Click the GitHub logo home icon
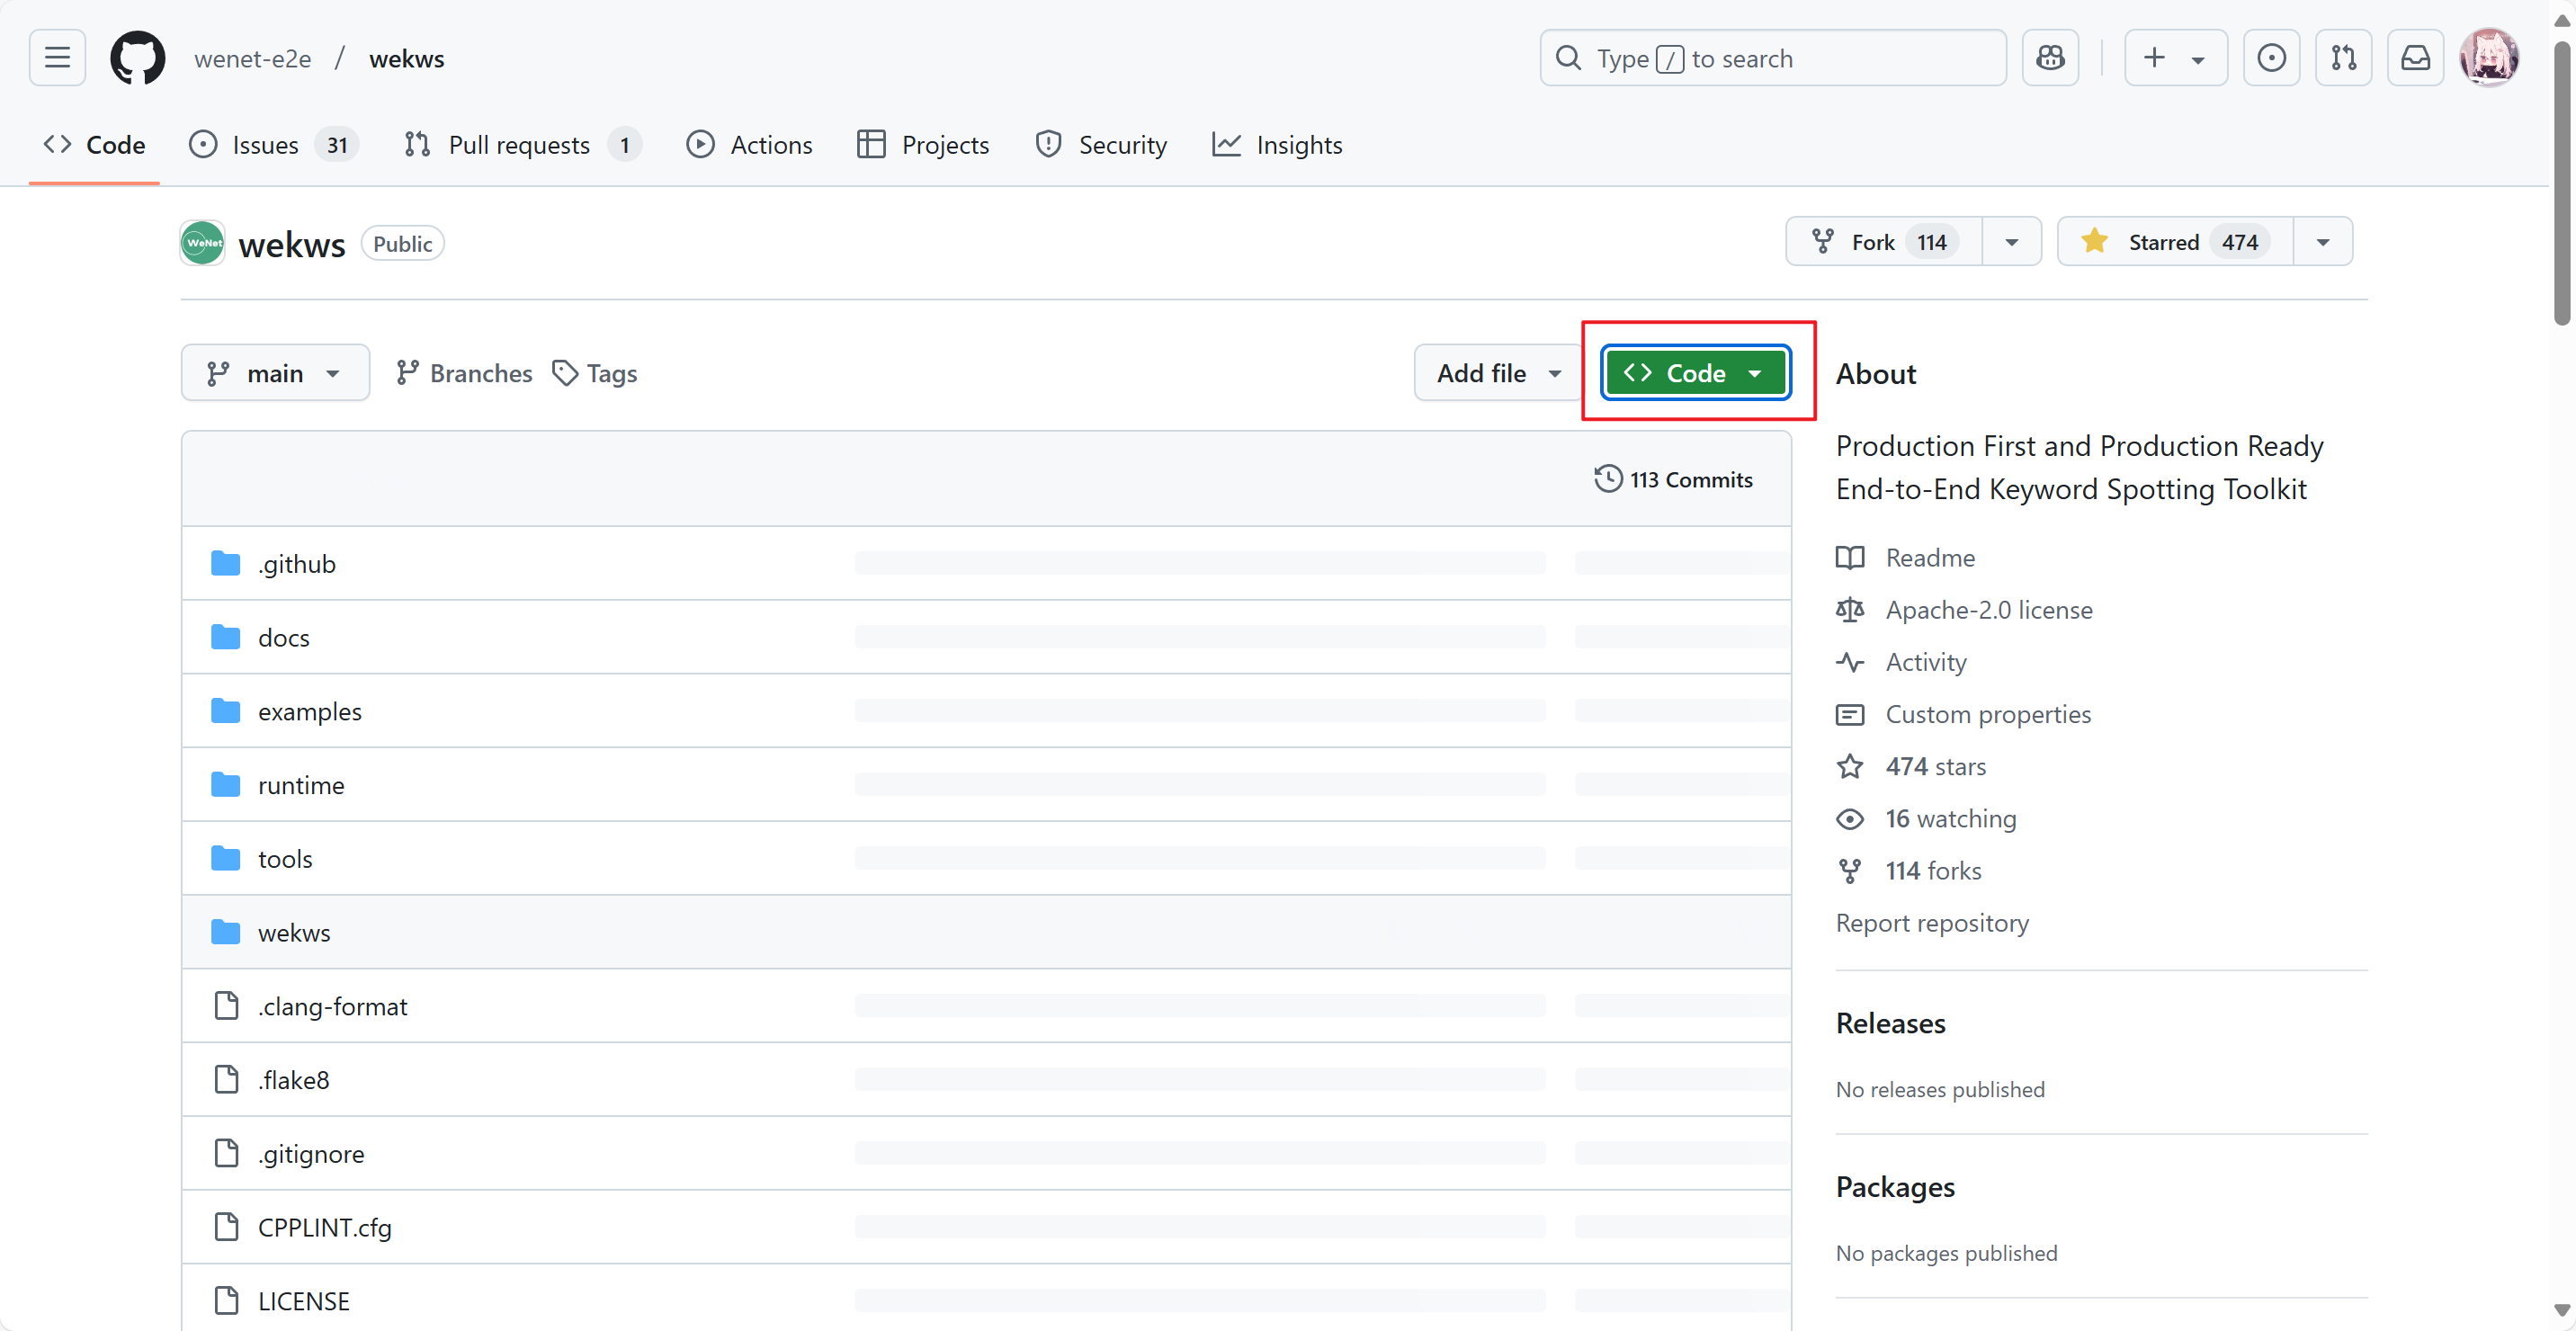This screenshot has width=2576, height=1331. (137, 58)
